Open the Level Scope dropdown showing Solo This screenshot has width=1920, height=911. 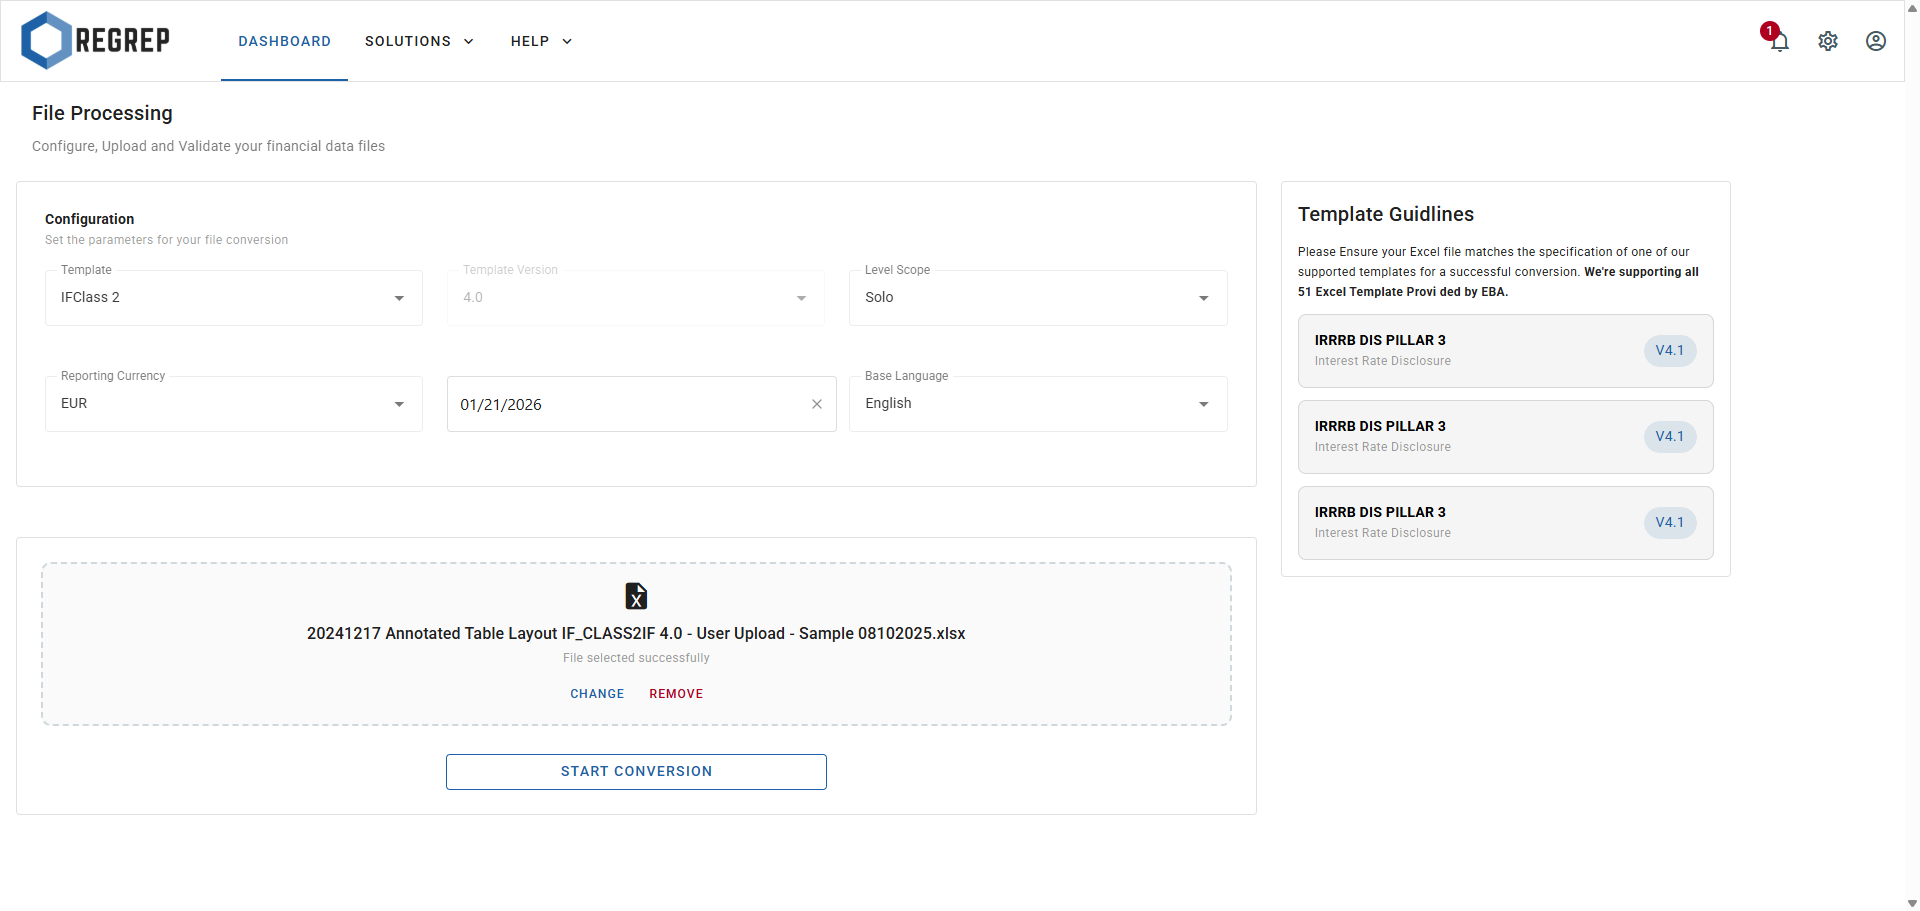pyautogui.click(x=1203, y=297)
